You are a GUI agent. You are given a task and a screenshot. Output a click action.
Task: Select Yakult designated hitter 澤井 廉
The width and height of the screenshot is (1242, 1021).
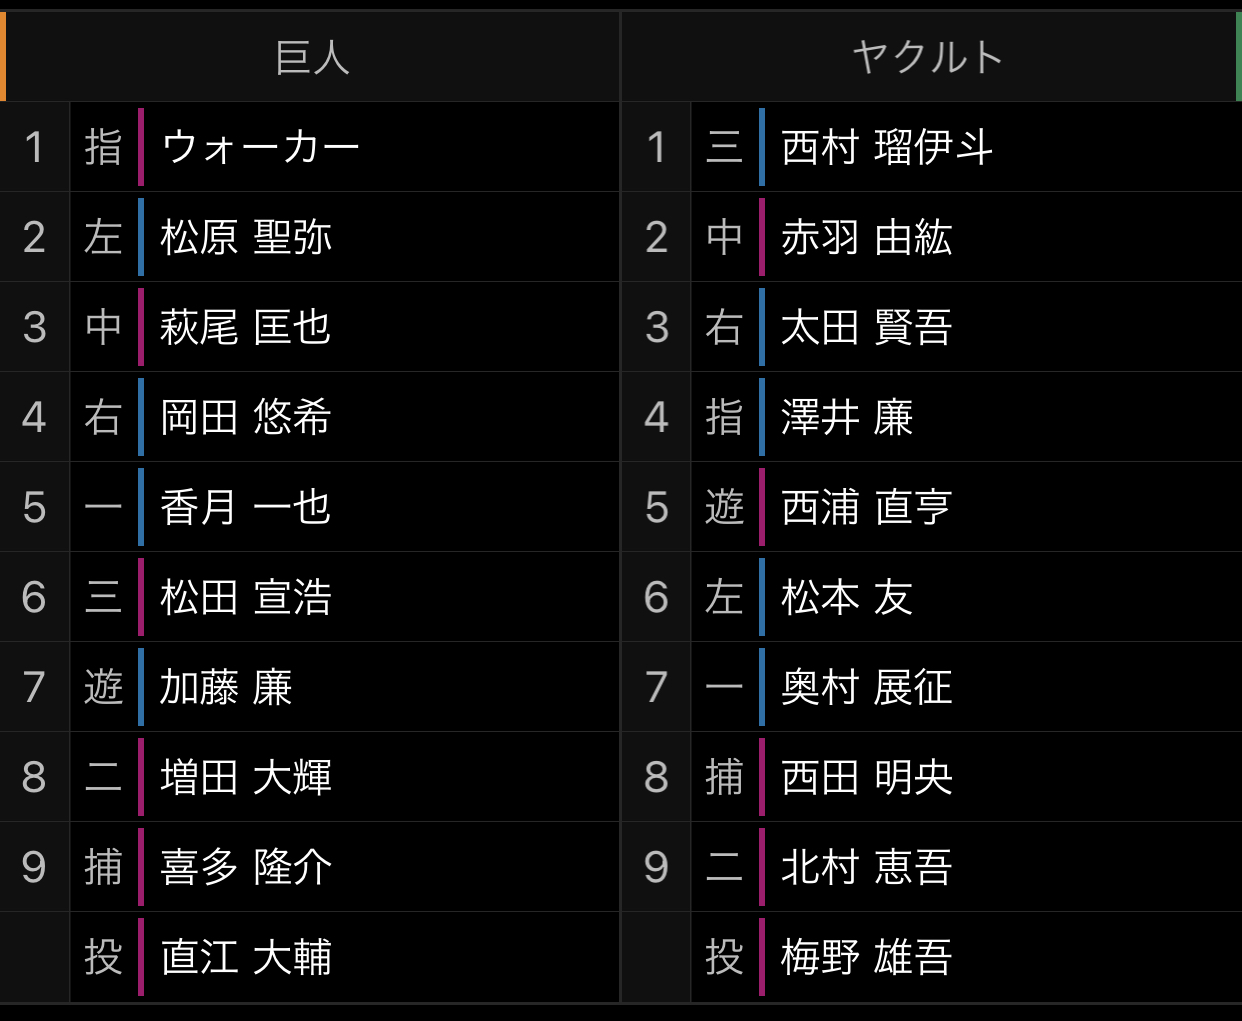coord(932,417)
